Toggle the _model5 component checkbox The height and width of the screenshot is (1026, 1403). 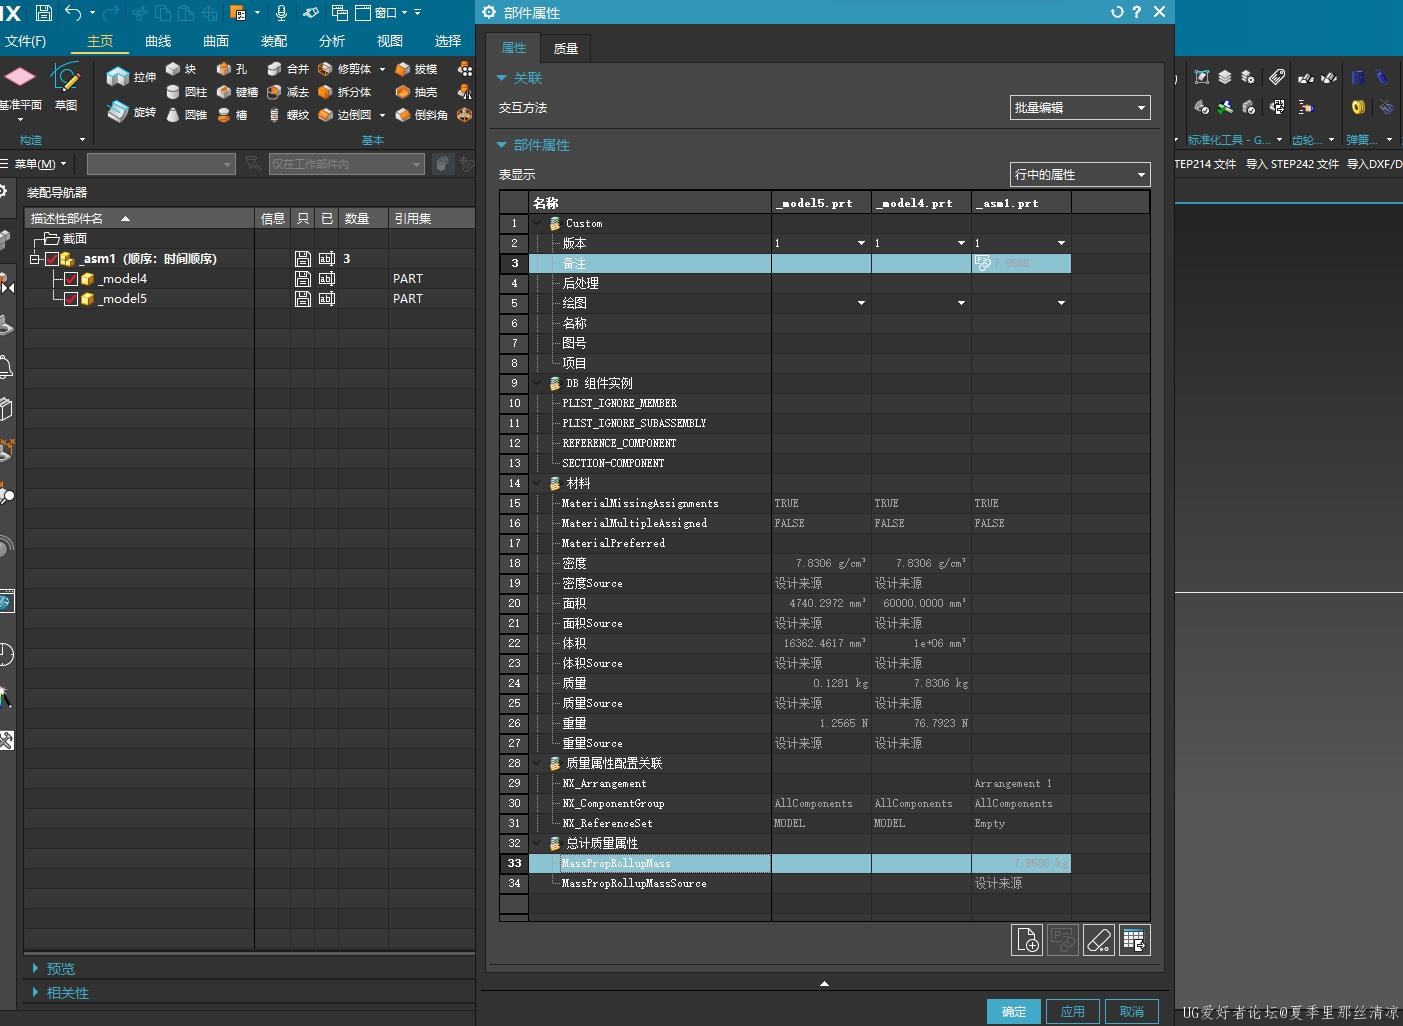(x=71, y=299)
